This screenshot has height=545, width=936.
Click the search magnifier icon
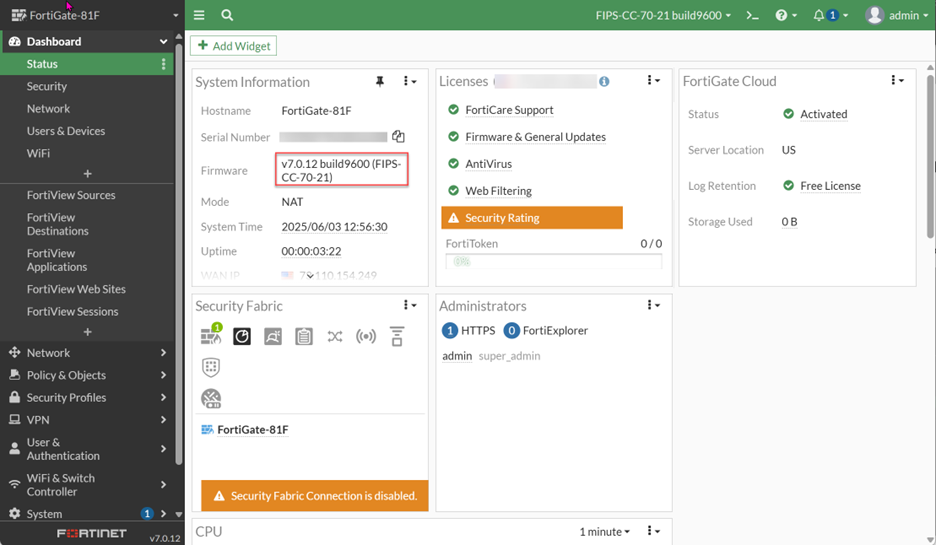[x=227, y=15]
